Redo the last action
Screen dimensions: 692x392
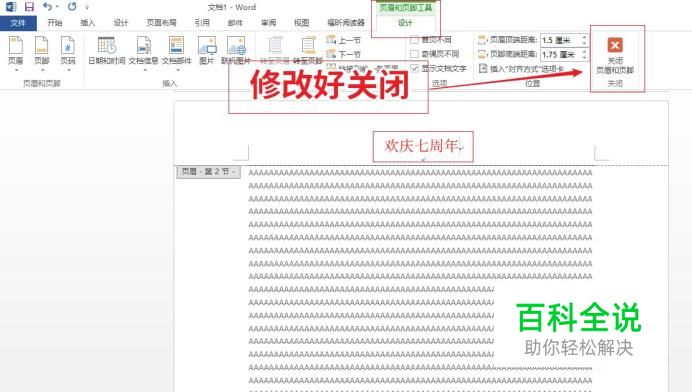72,7
